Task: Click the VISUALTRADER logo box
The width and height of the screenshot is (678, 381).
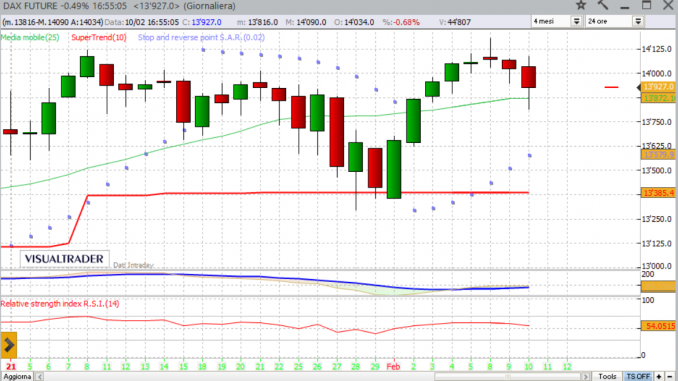Action: (x=64, y=259)
